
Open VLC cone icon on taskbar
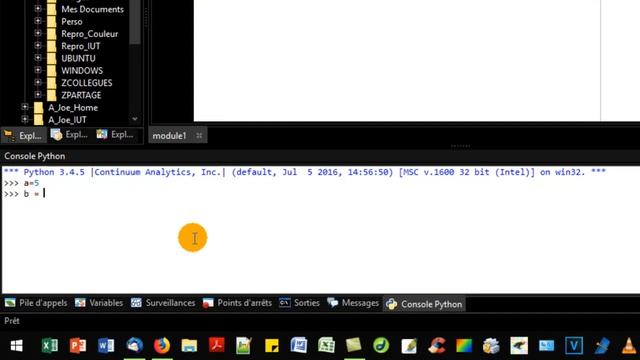click(x=629, y=346)
